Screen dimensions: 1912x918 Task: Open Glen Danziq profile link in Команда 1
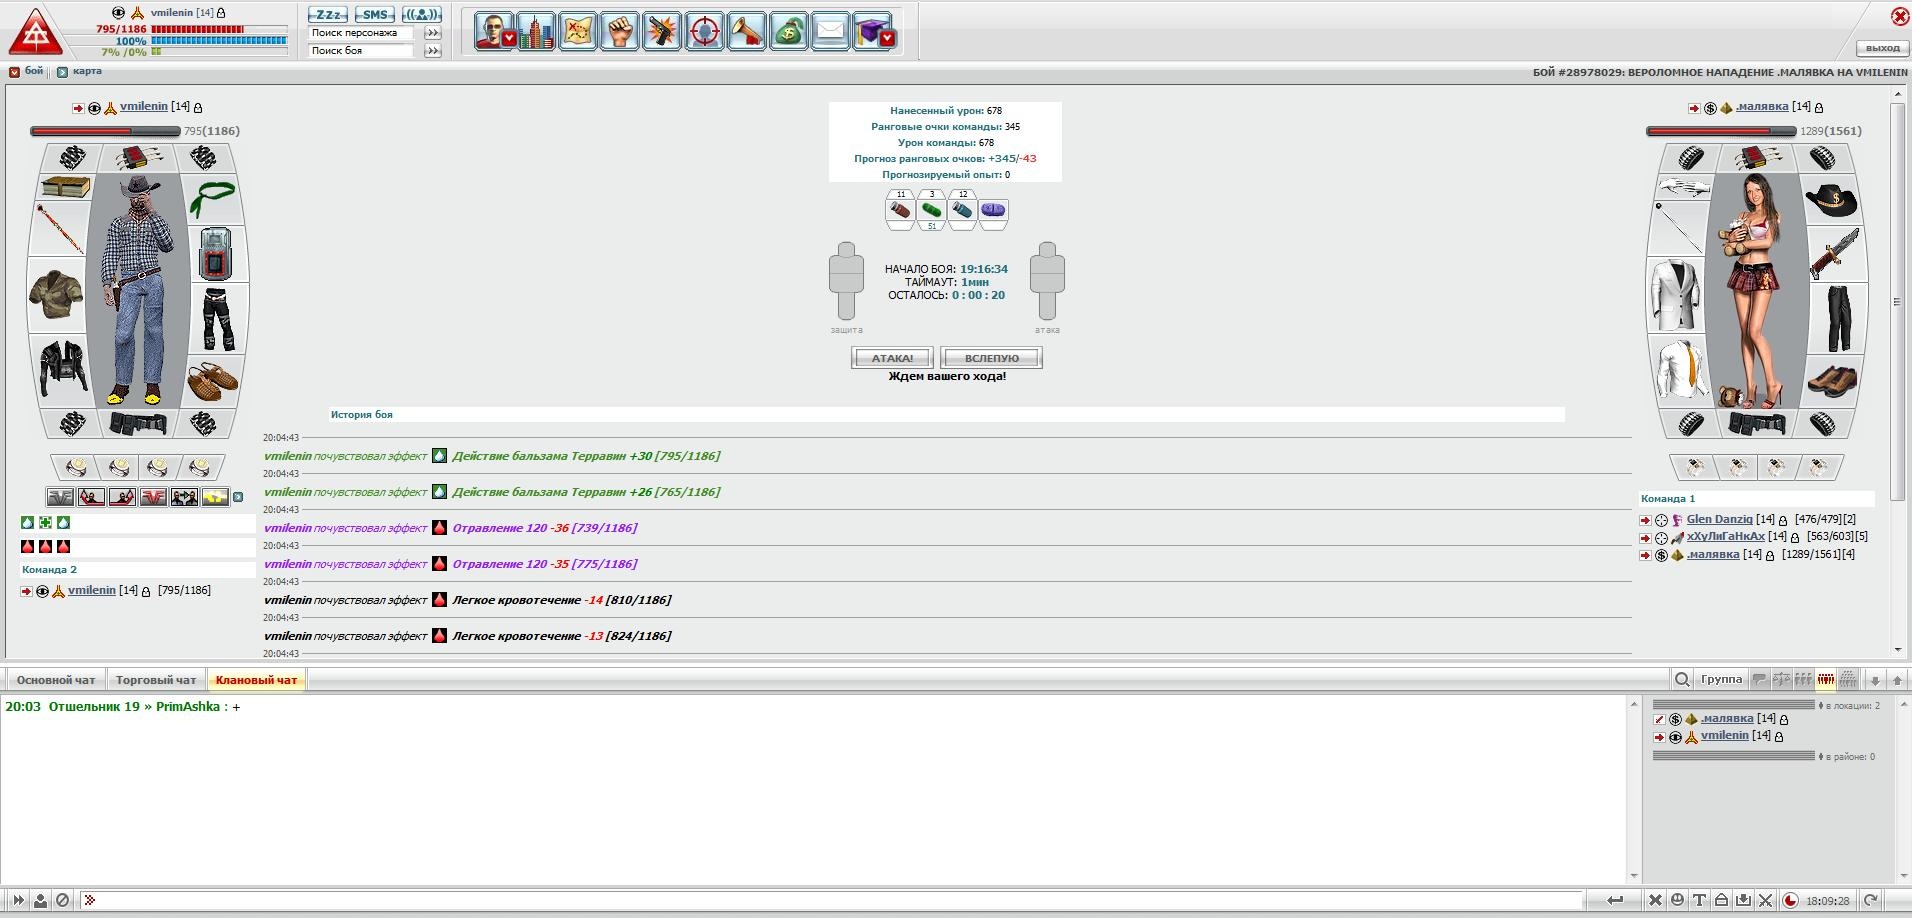[x=1720, y=519]
